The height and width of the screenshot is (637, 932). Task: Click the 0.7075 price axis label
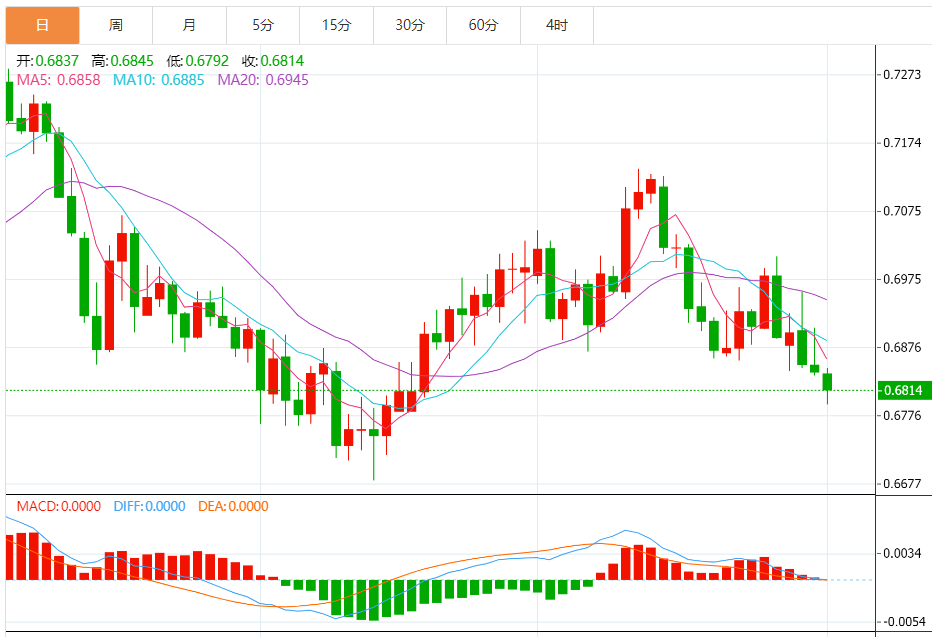tap(902, 211)
